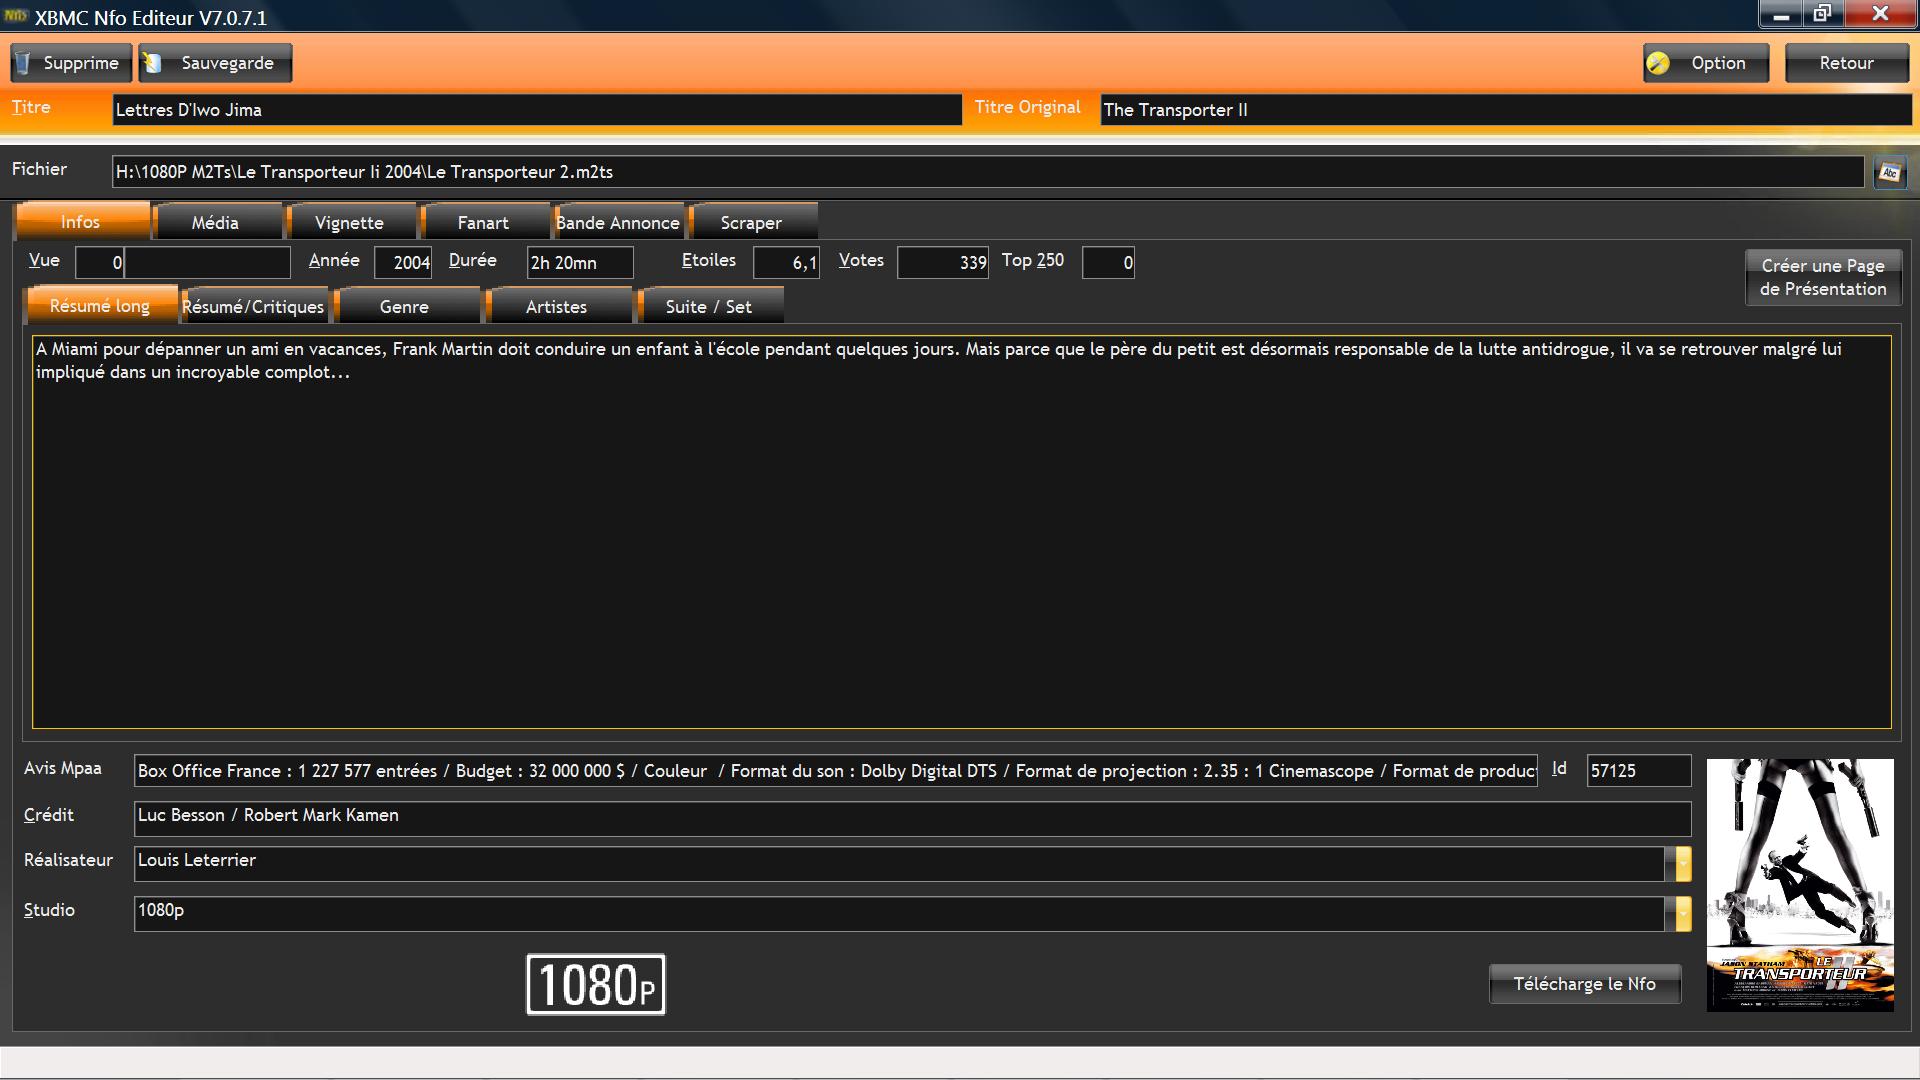
Task: Click the Transporteur poster thumbnail
Action: (1799, 884)
